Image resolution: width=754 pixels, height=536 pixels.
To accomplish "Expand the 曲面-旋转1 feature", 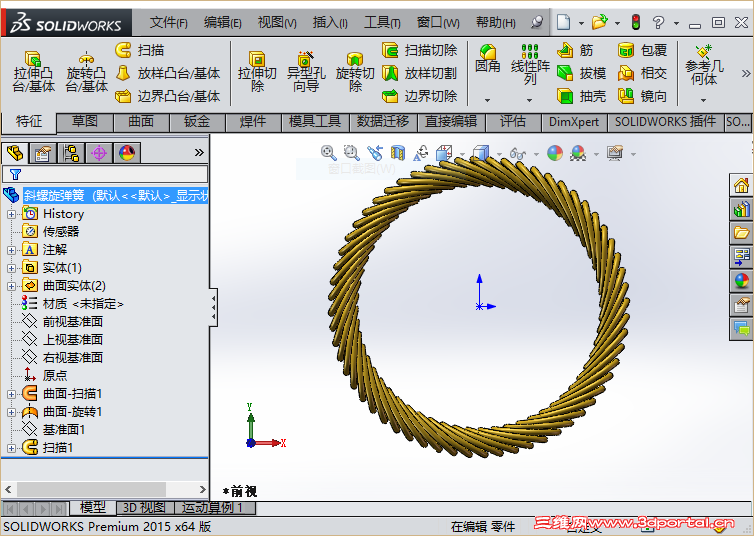I will tap(11, 412).
